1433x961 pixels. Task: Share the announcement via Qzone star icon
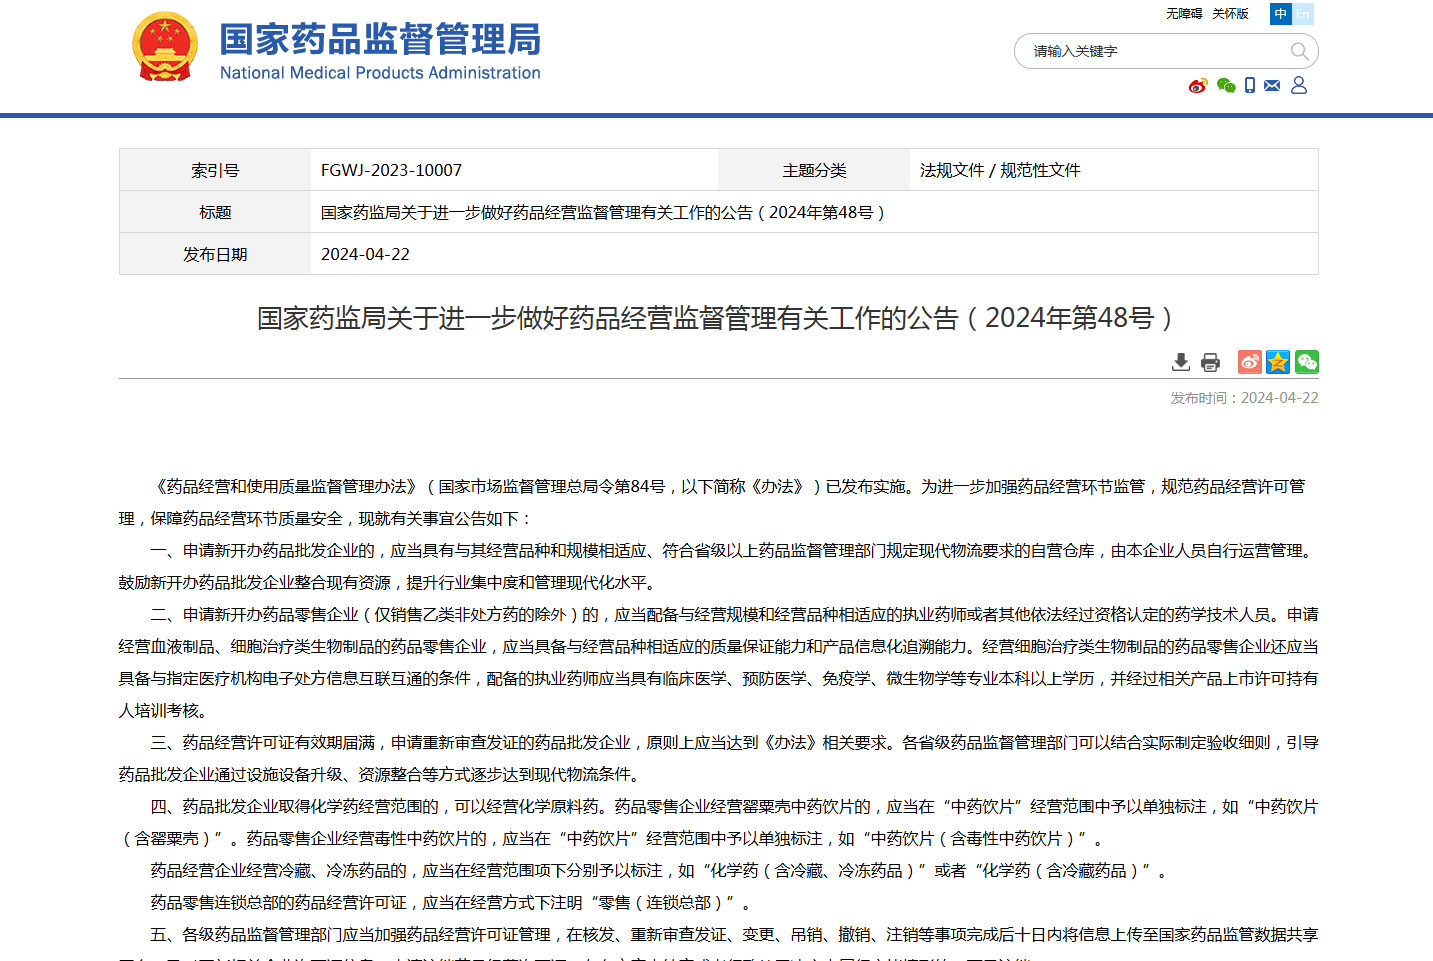click(1278, 362)
